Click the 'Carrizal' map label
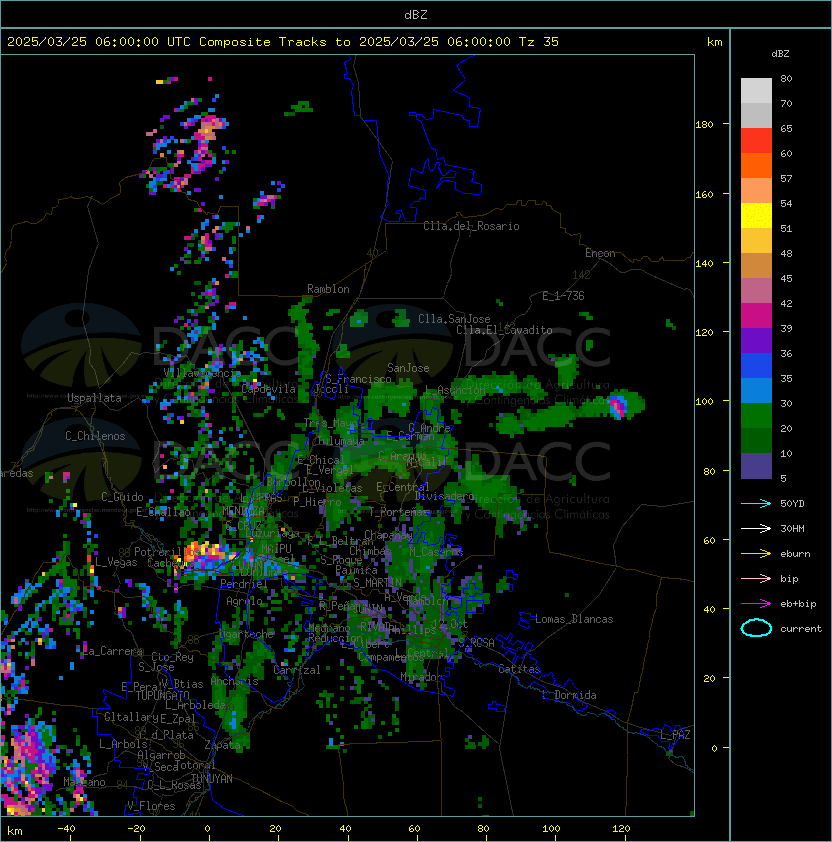This screenshot has height=842, width=832. click(x=297, y=670)
